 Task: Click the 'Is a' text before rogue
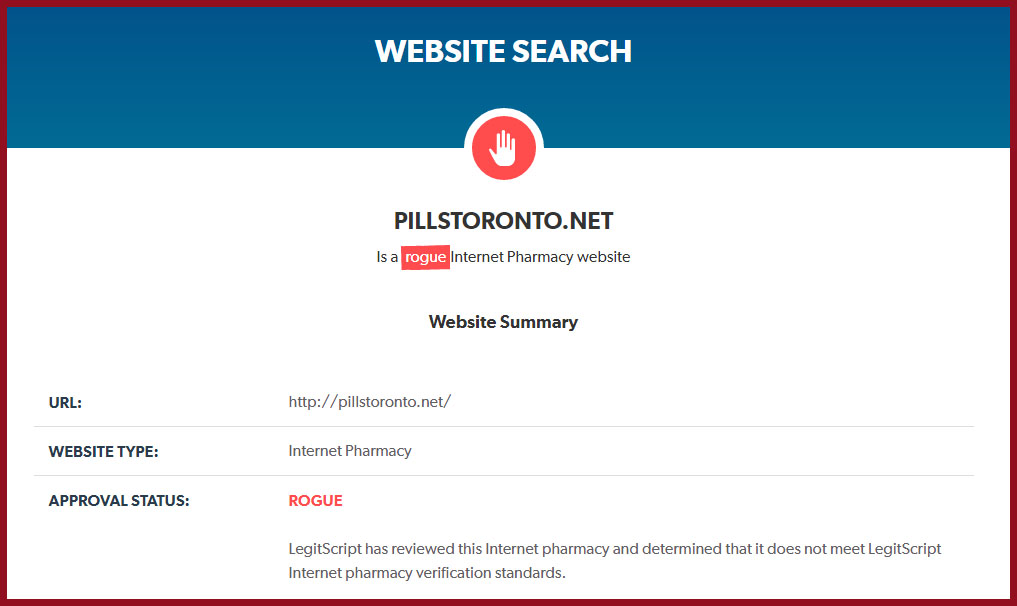[387, 257]
